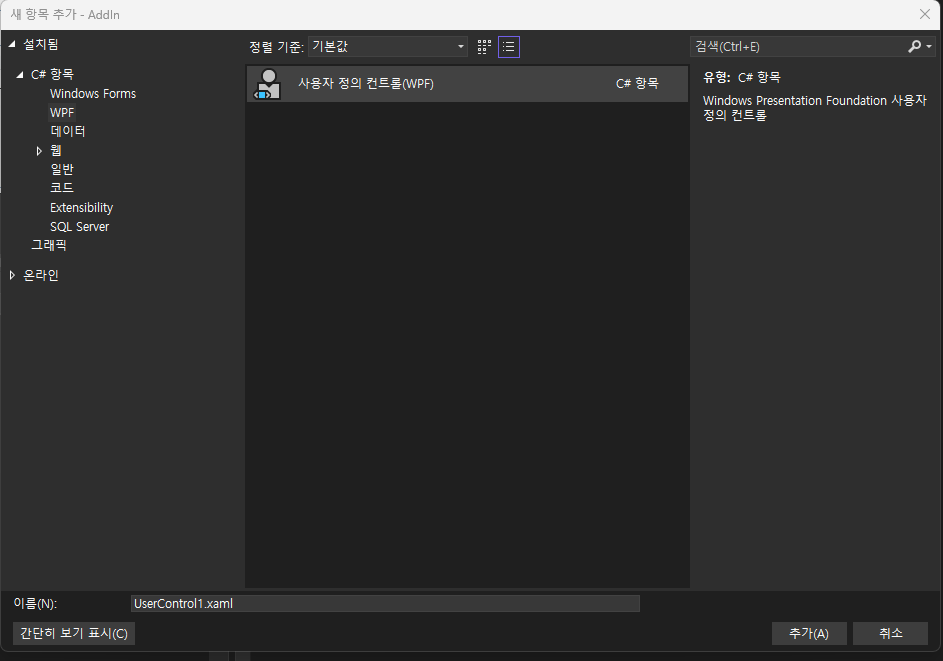Expand the 웹 tree node
Image resolution: width=943 pixels, height=661 pixels.
coord(39,151)
